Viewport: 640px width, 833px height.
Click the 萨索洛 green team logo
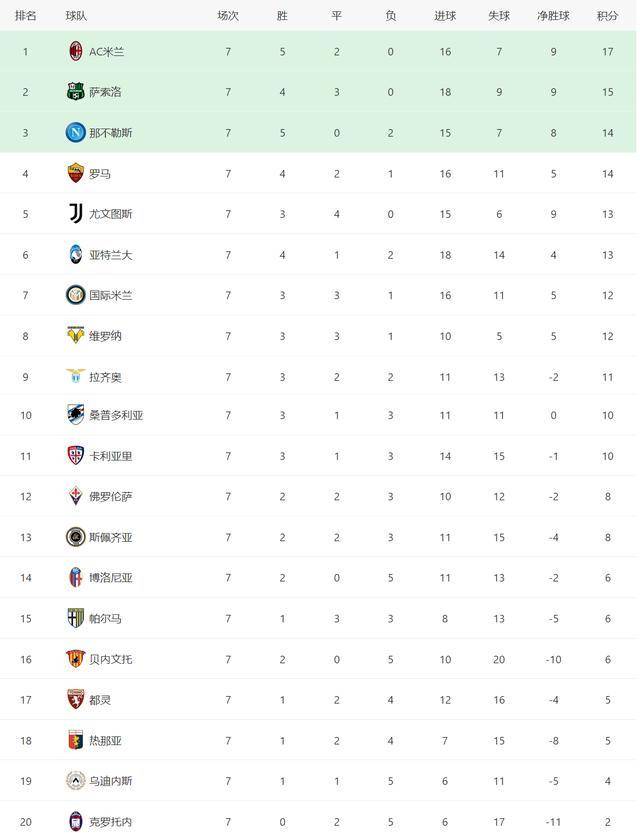(x=75, y=92)
